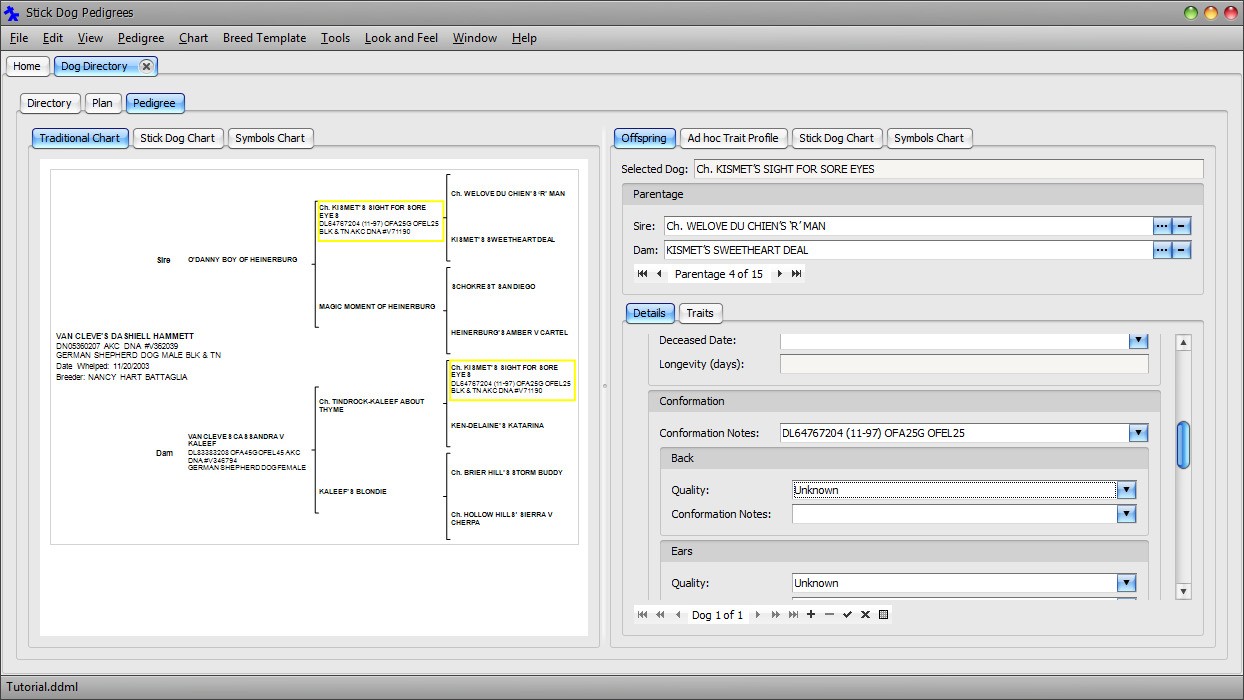
Task: Confirm dog edits with the checkmark icon
Action: [847, 615]
